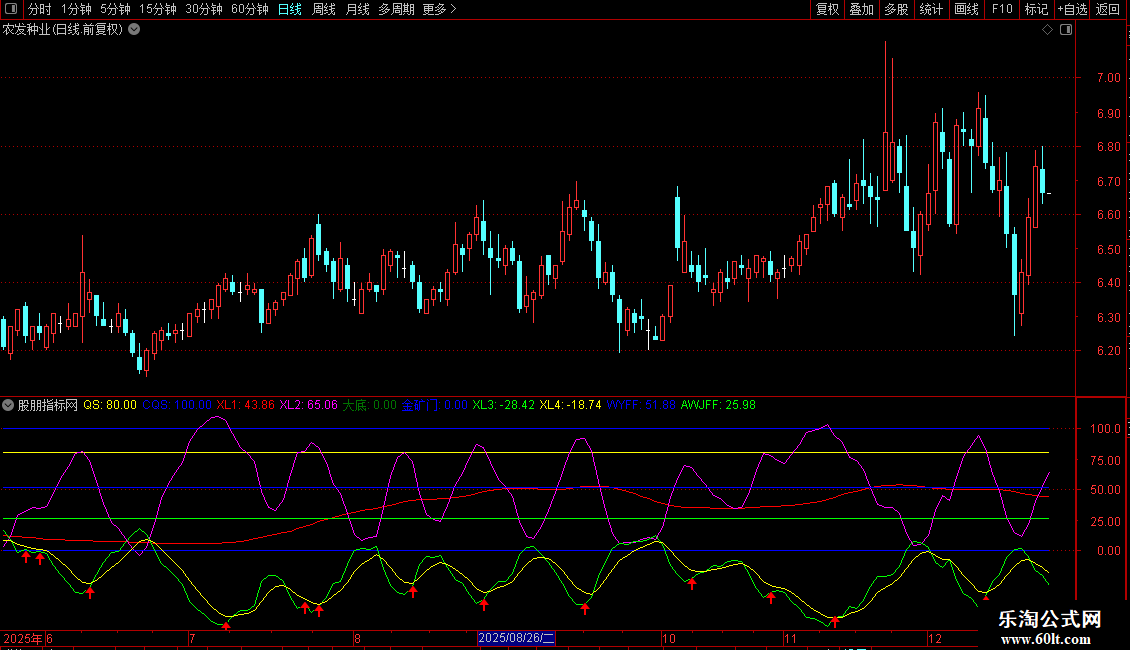Click the tall red candlestick near 7.00
This screenshot has height=650, width=1130.
tap(886, 150)
